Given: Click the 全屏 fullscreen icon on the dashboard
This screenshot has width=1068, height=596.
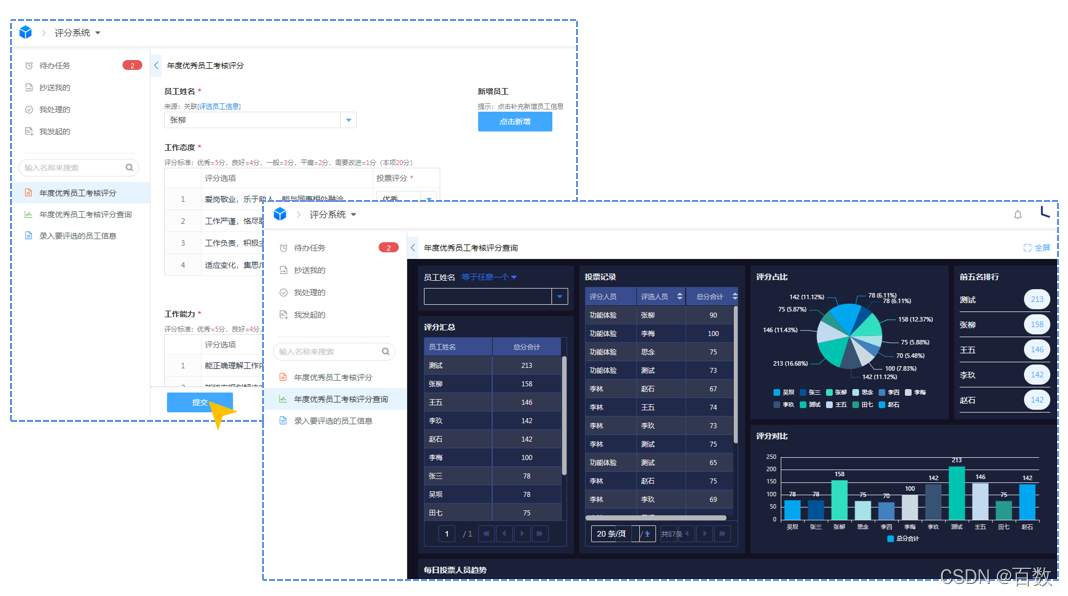Looking at the screenshot, I should coord(1027,248).
